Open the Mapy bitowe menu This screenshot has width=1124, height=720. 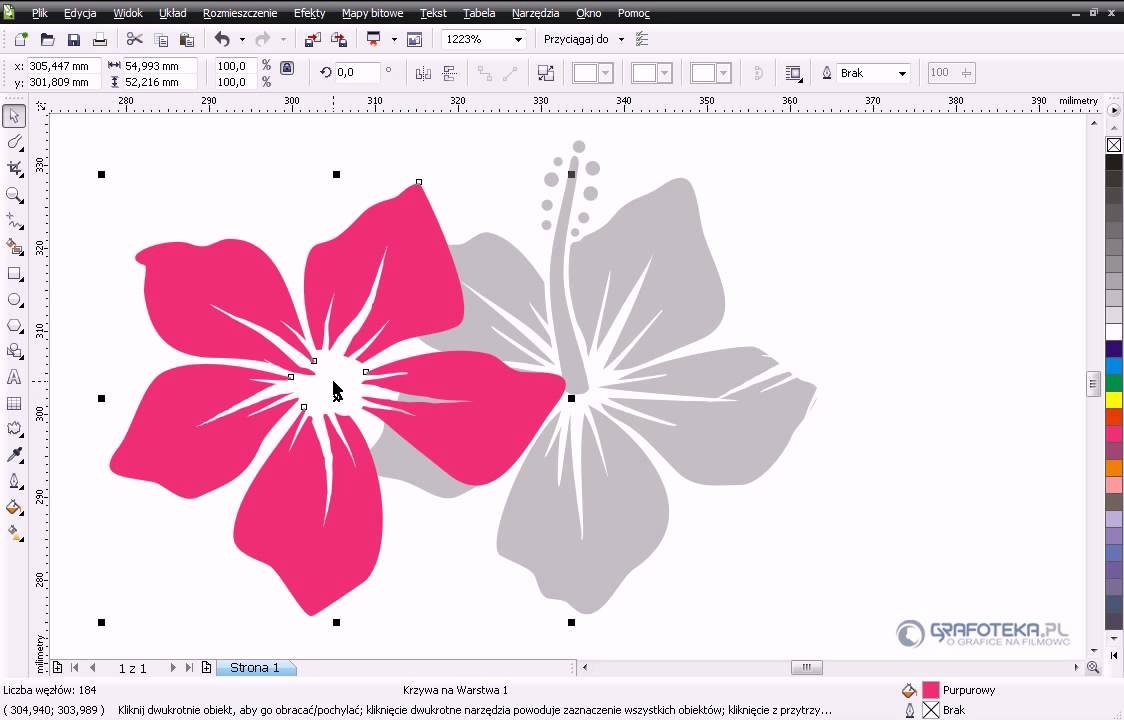[372, 13]
